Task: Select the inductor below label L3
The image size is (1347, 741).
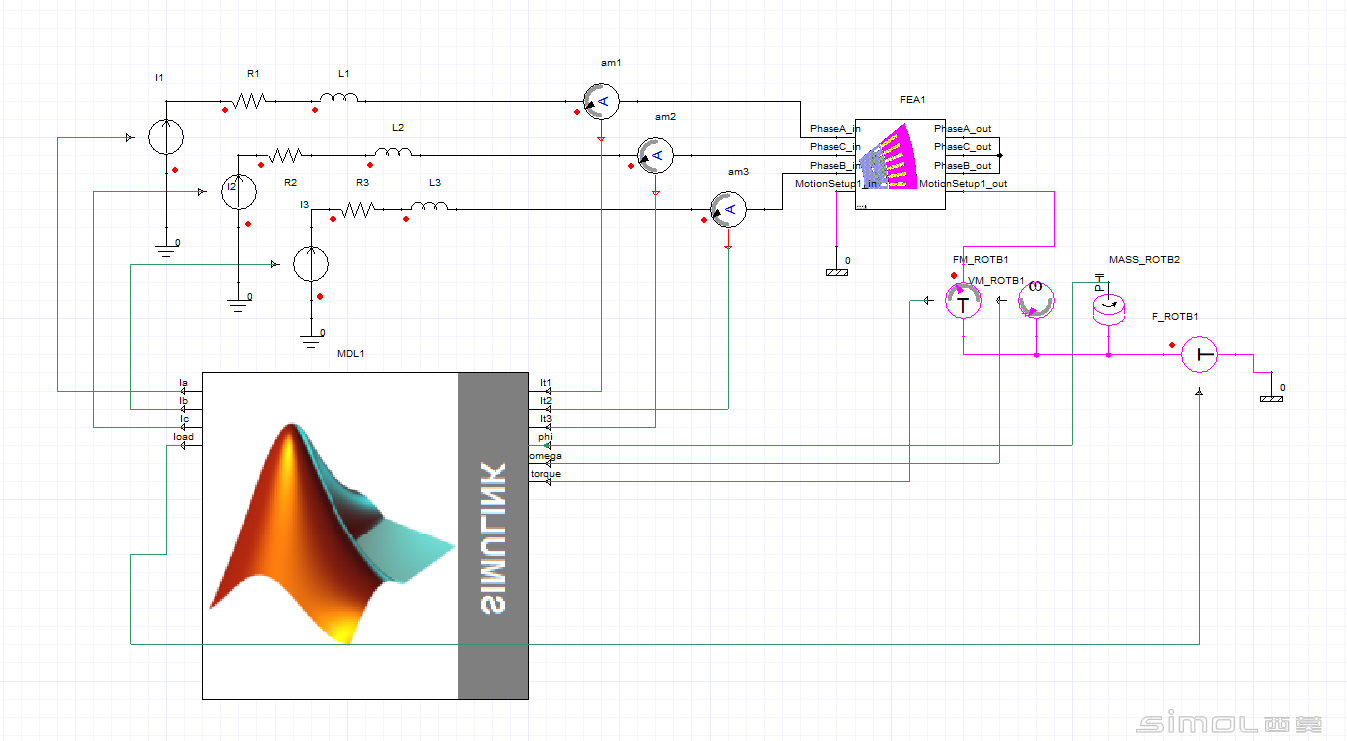Action: point(429,206)
